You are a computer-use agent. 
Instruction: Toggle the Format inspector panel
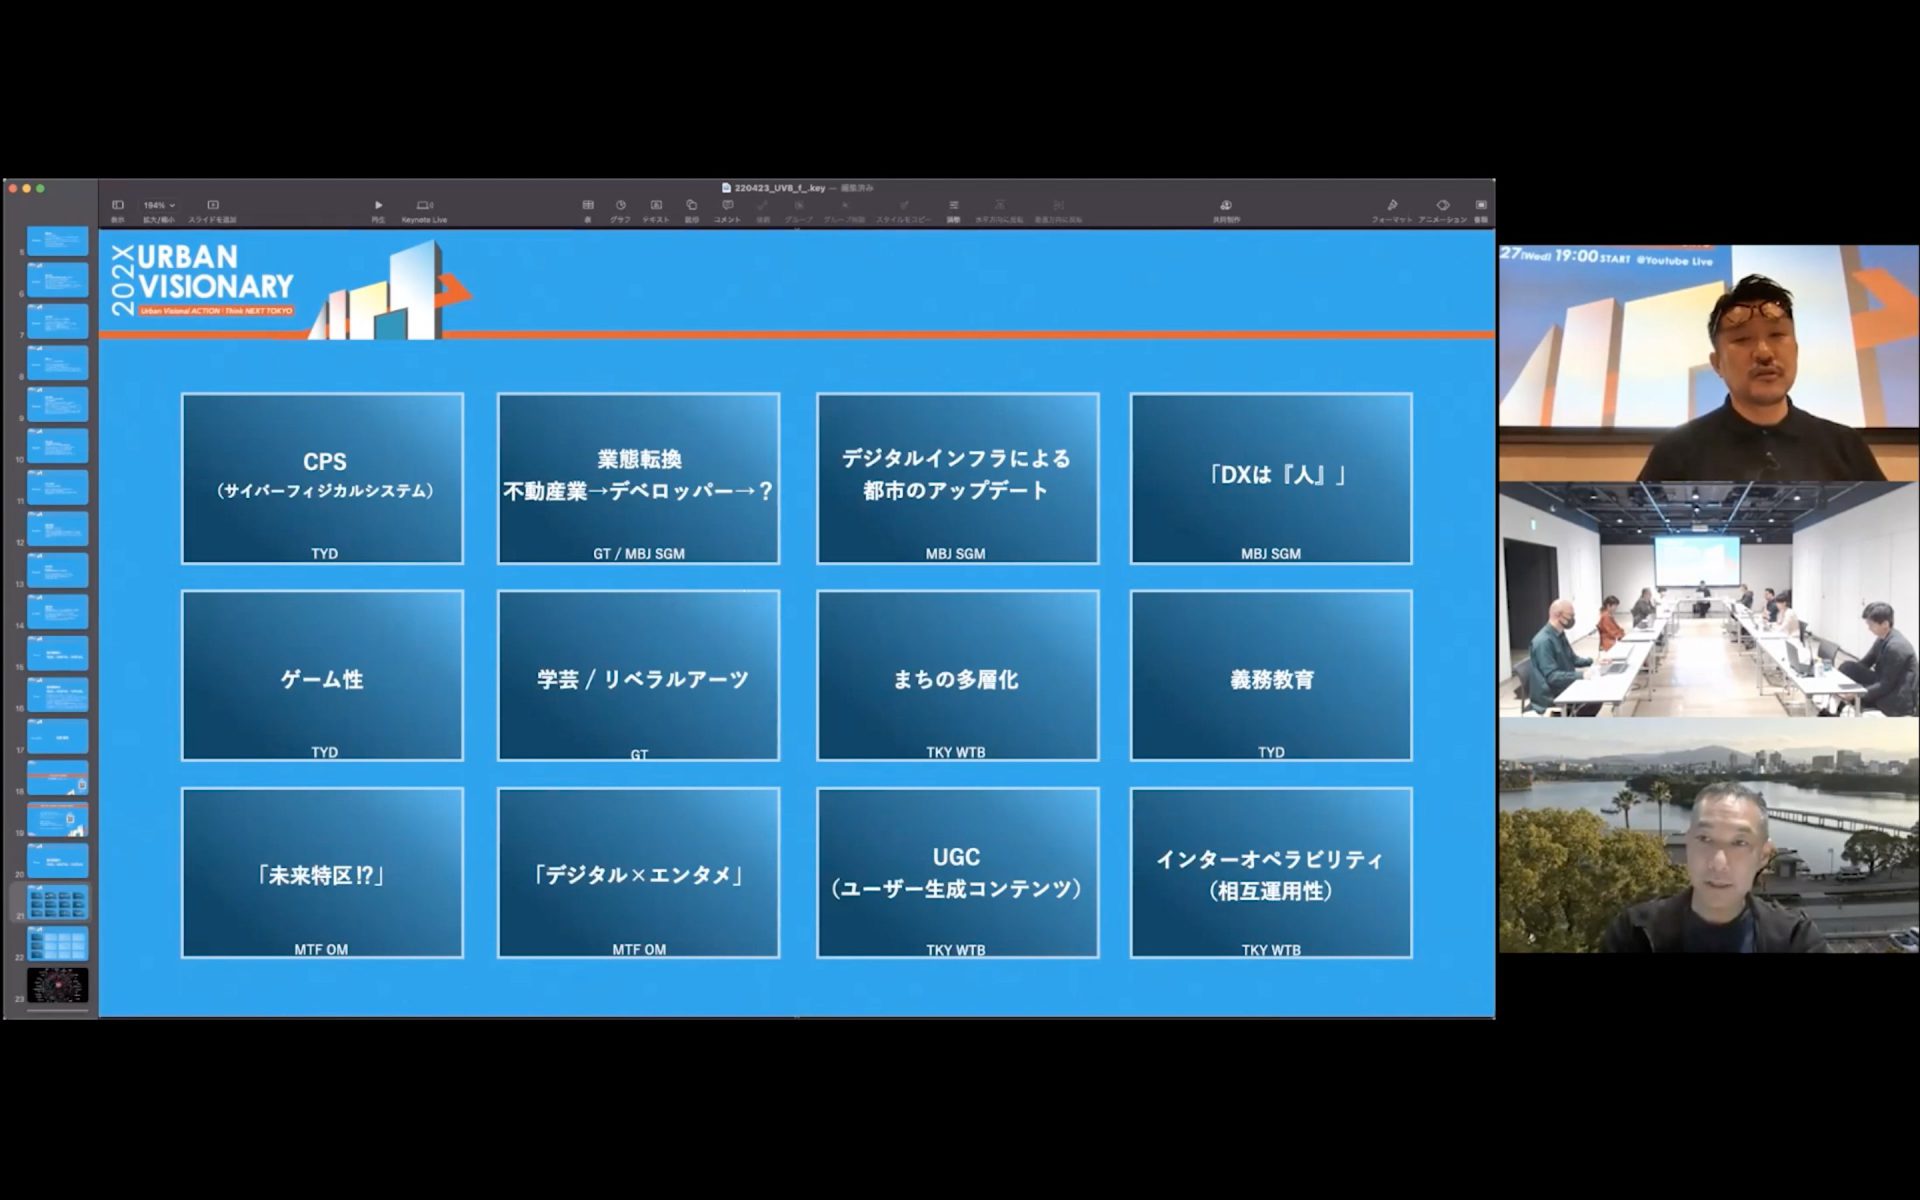coord(1391,207)
